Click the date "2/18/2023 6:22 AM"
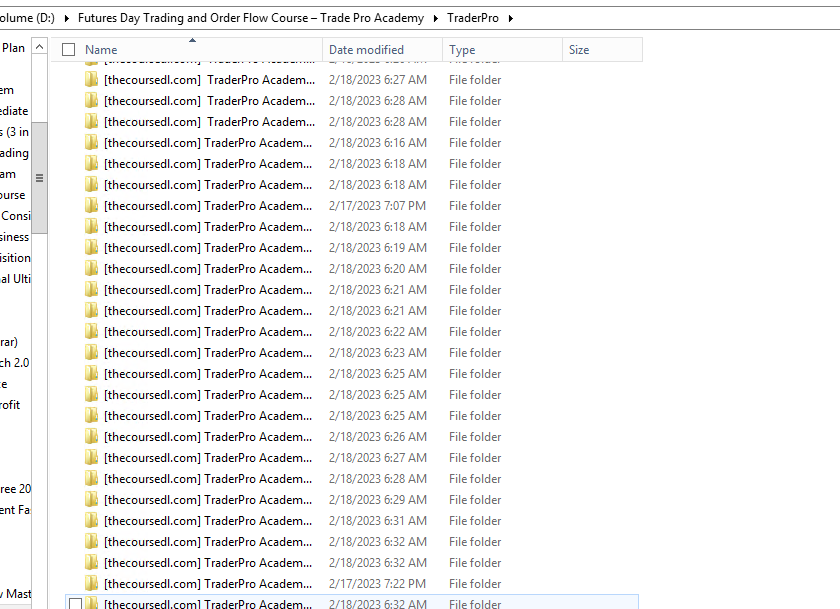Image resolution: width=840 pixels, height=609 pixels. pos(378,332)
